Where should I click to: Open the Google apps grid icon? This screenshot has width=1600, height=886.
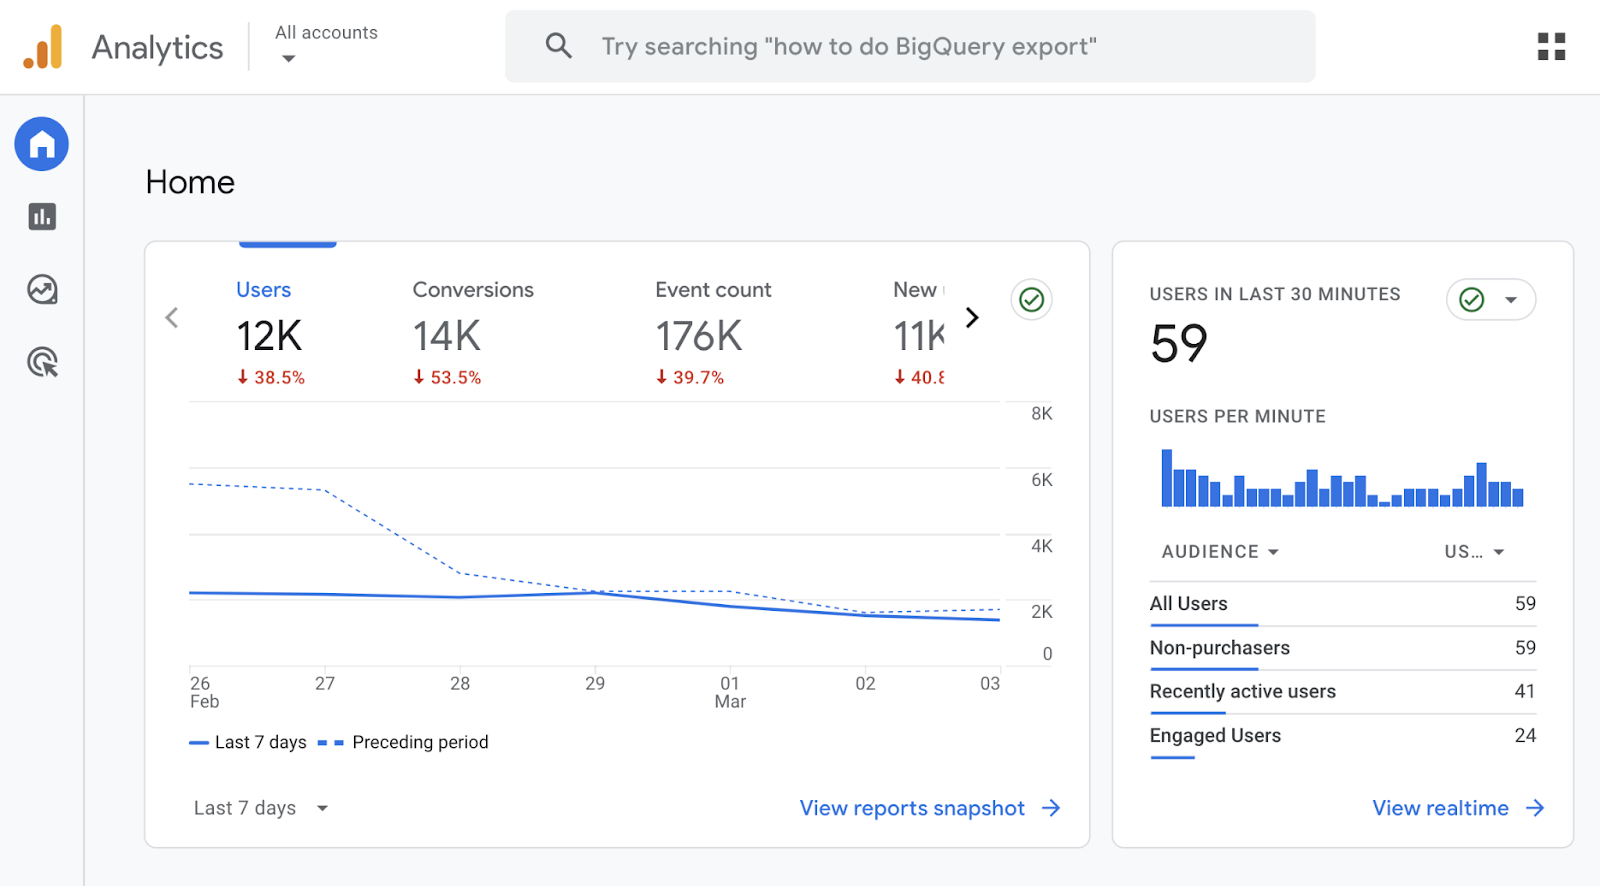click(x=1551, y=47)
